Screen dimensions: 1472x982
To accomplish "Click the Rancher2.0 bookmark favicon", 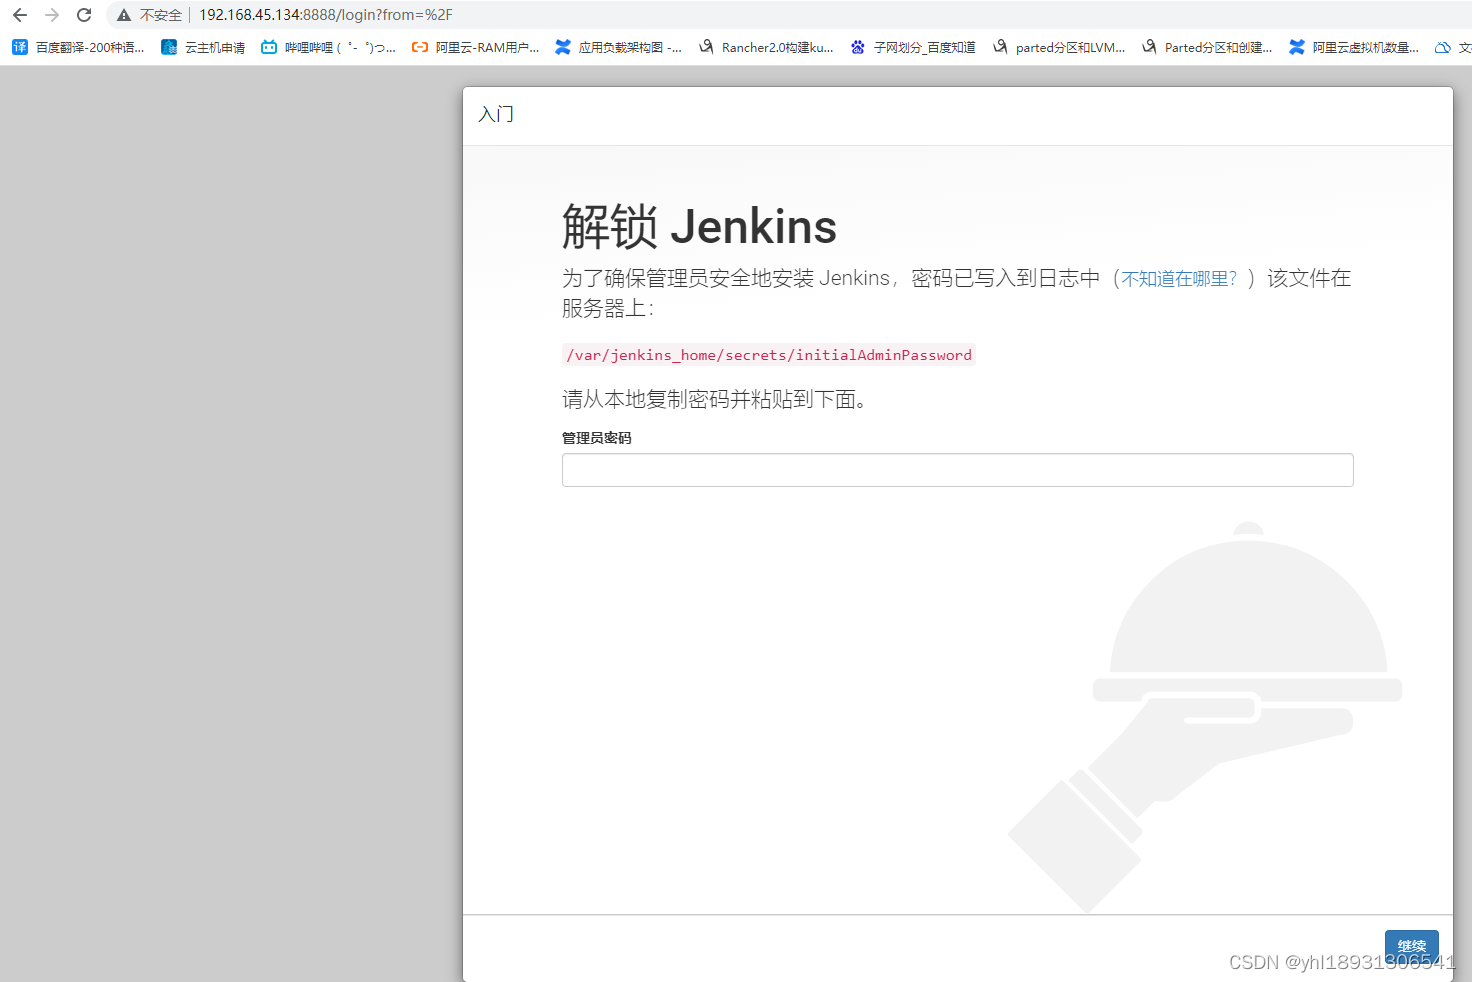I will [707, 47].
